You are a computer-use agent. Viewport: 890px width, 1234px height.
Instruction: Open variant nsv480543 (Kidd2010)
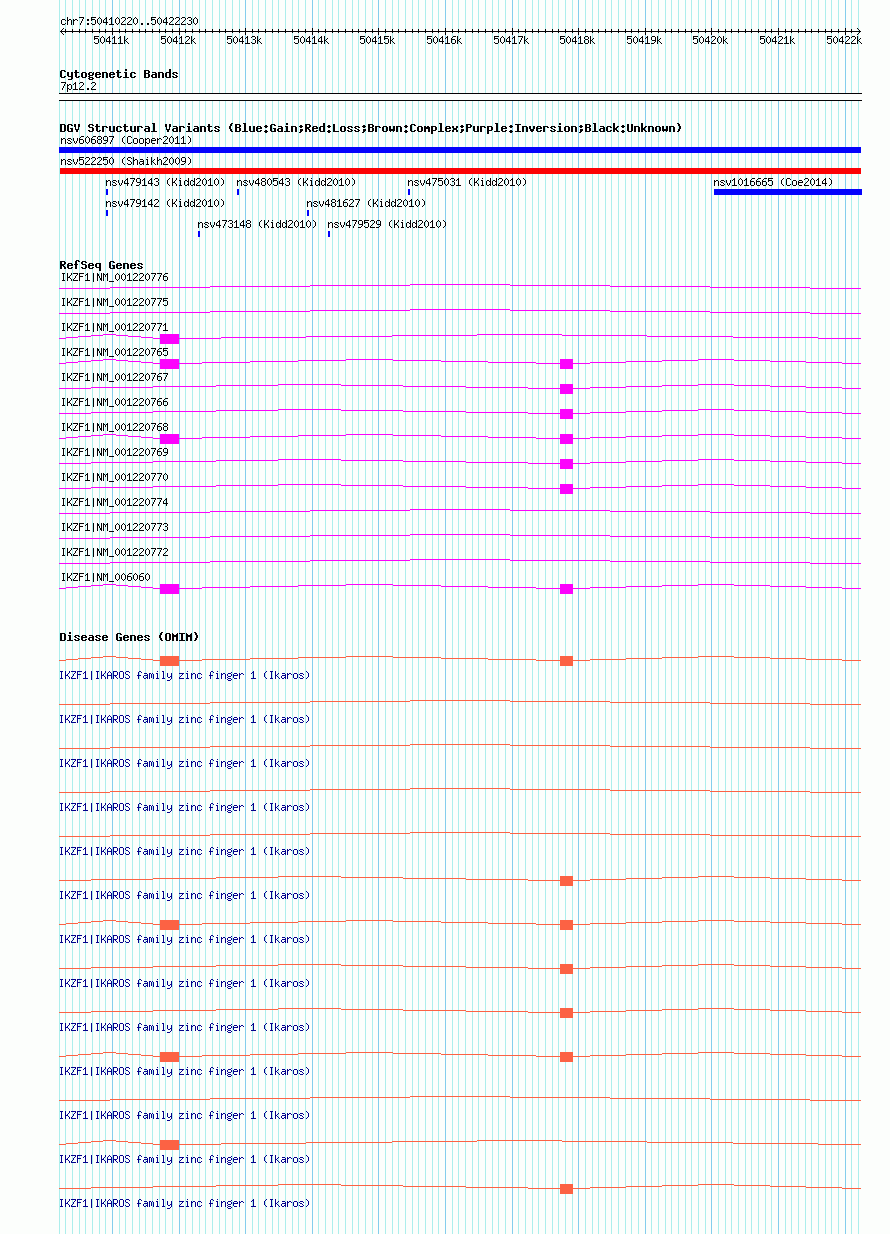295,182
